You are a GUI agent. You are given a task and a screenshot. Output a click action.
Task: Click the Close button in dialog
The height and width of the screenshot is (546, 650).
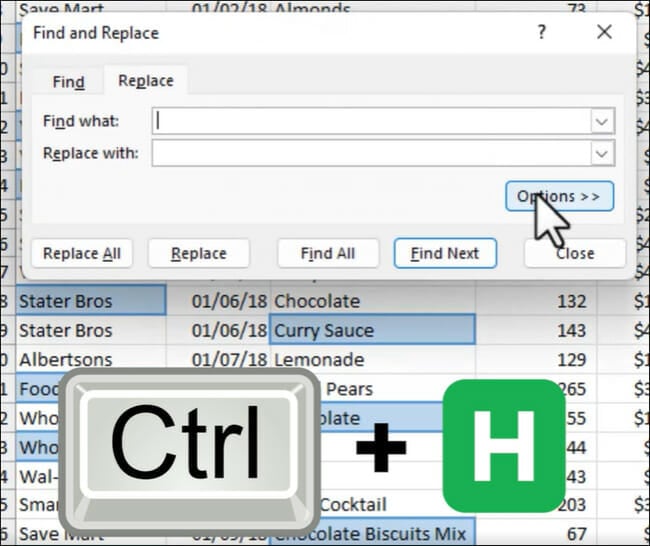575,254
